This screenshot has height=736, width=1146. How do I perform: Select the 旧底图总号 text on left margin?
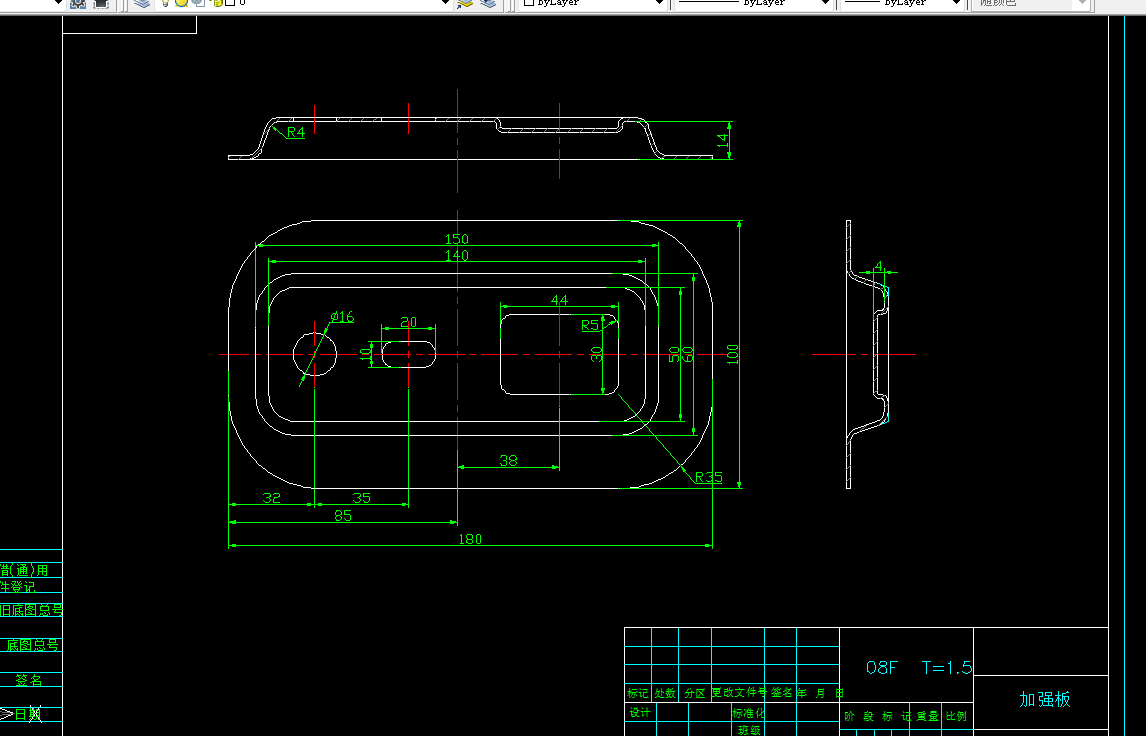31,610
